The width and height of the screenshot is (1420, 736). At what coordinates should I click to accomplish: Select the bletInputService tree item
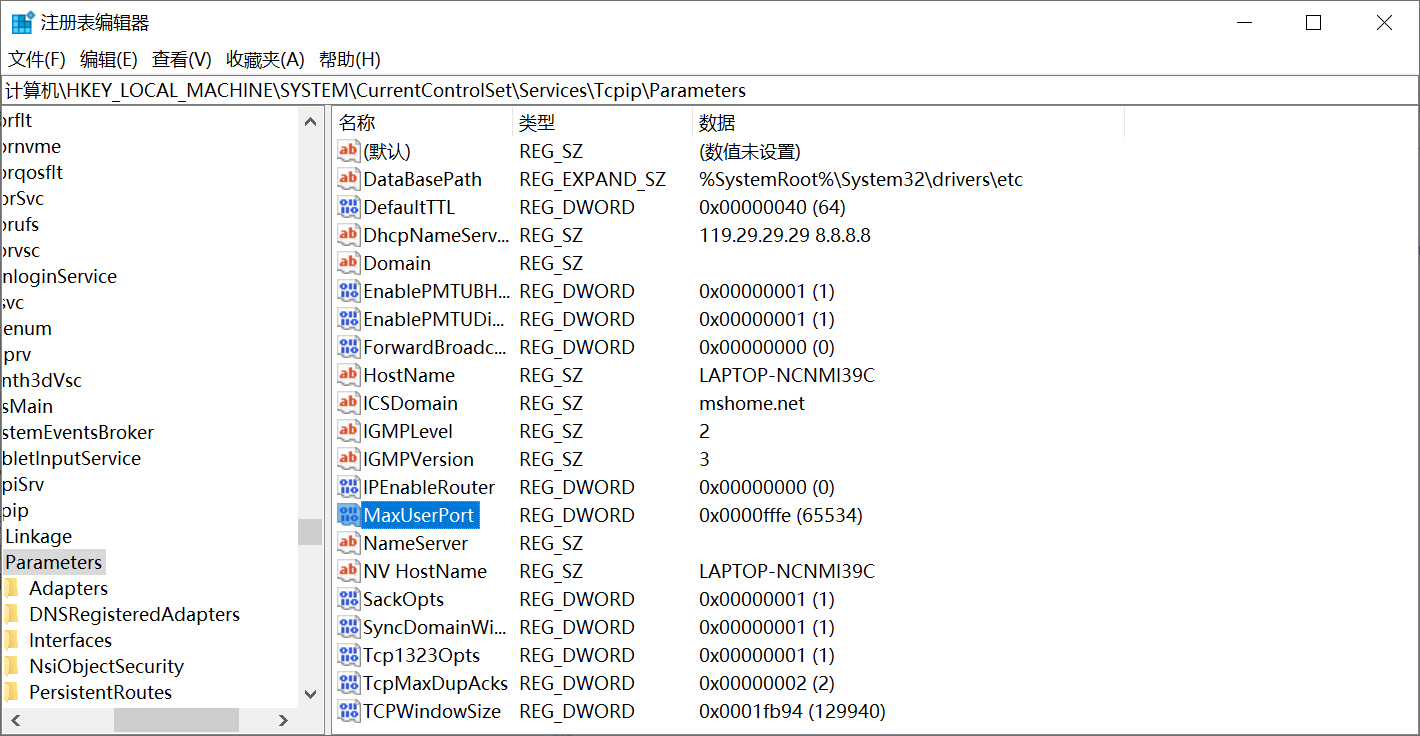coord(70,458)
